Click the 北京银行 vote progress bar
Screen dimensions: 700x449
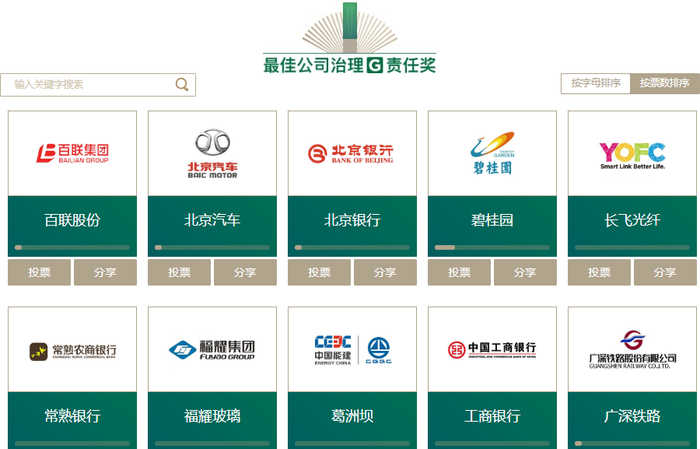click(352, 247)
